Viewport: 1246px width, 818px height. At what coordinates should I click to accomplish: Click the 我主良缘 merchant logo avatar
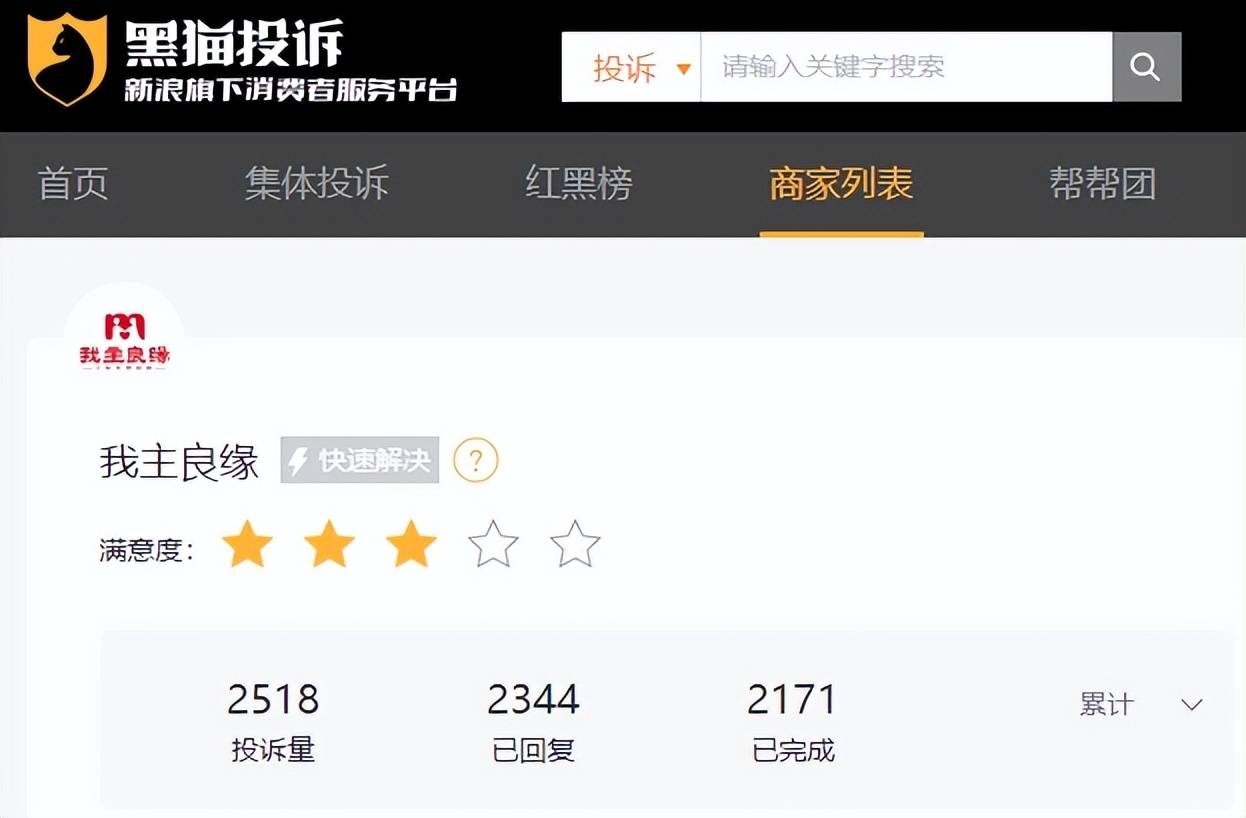124,342
